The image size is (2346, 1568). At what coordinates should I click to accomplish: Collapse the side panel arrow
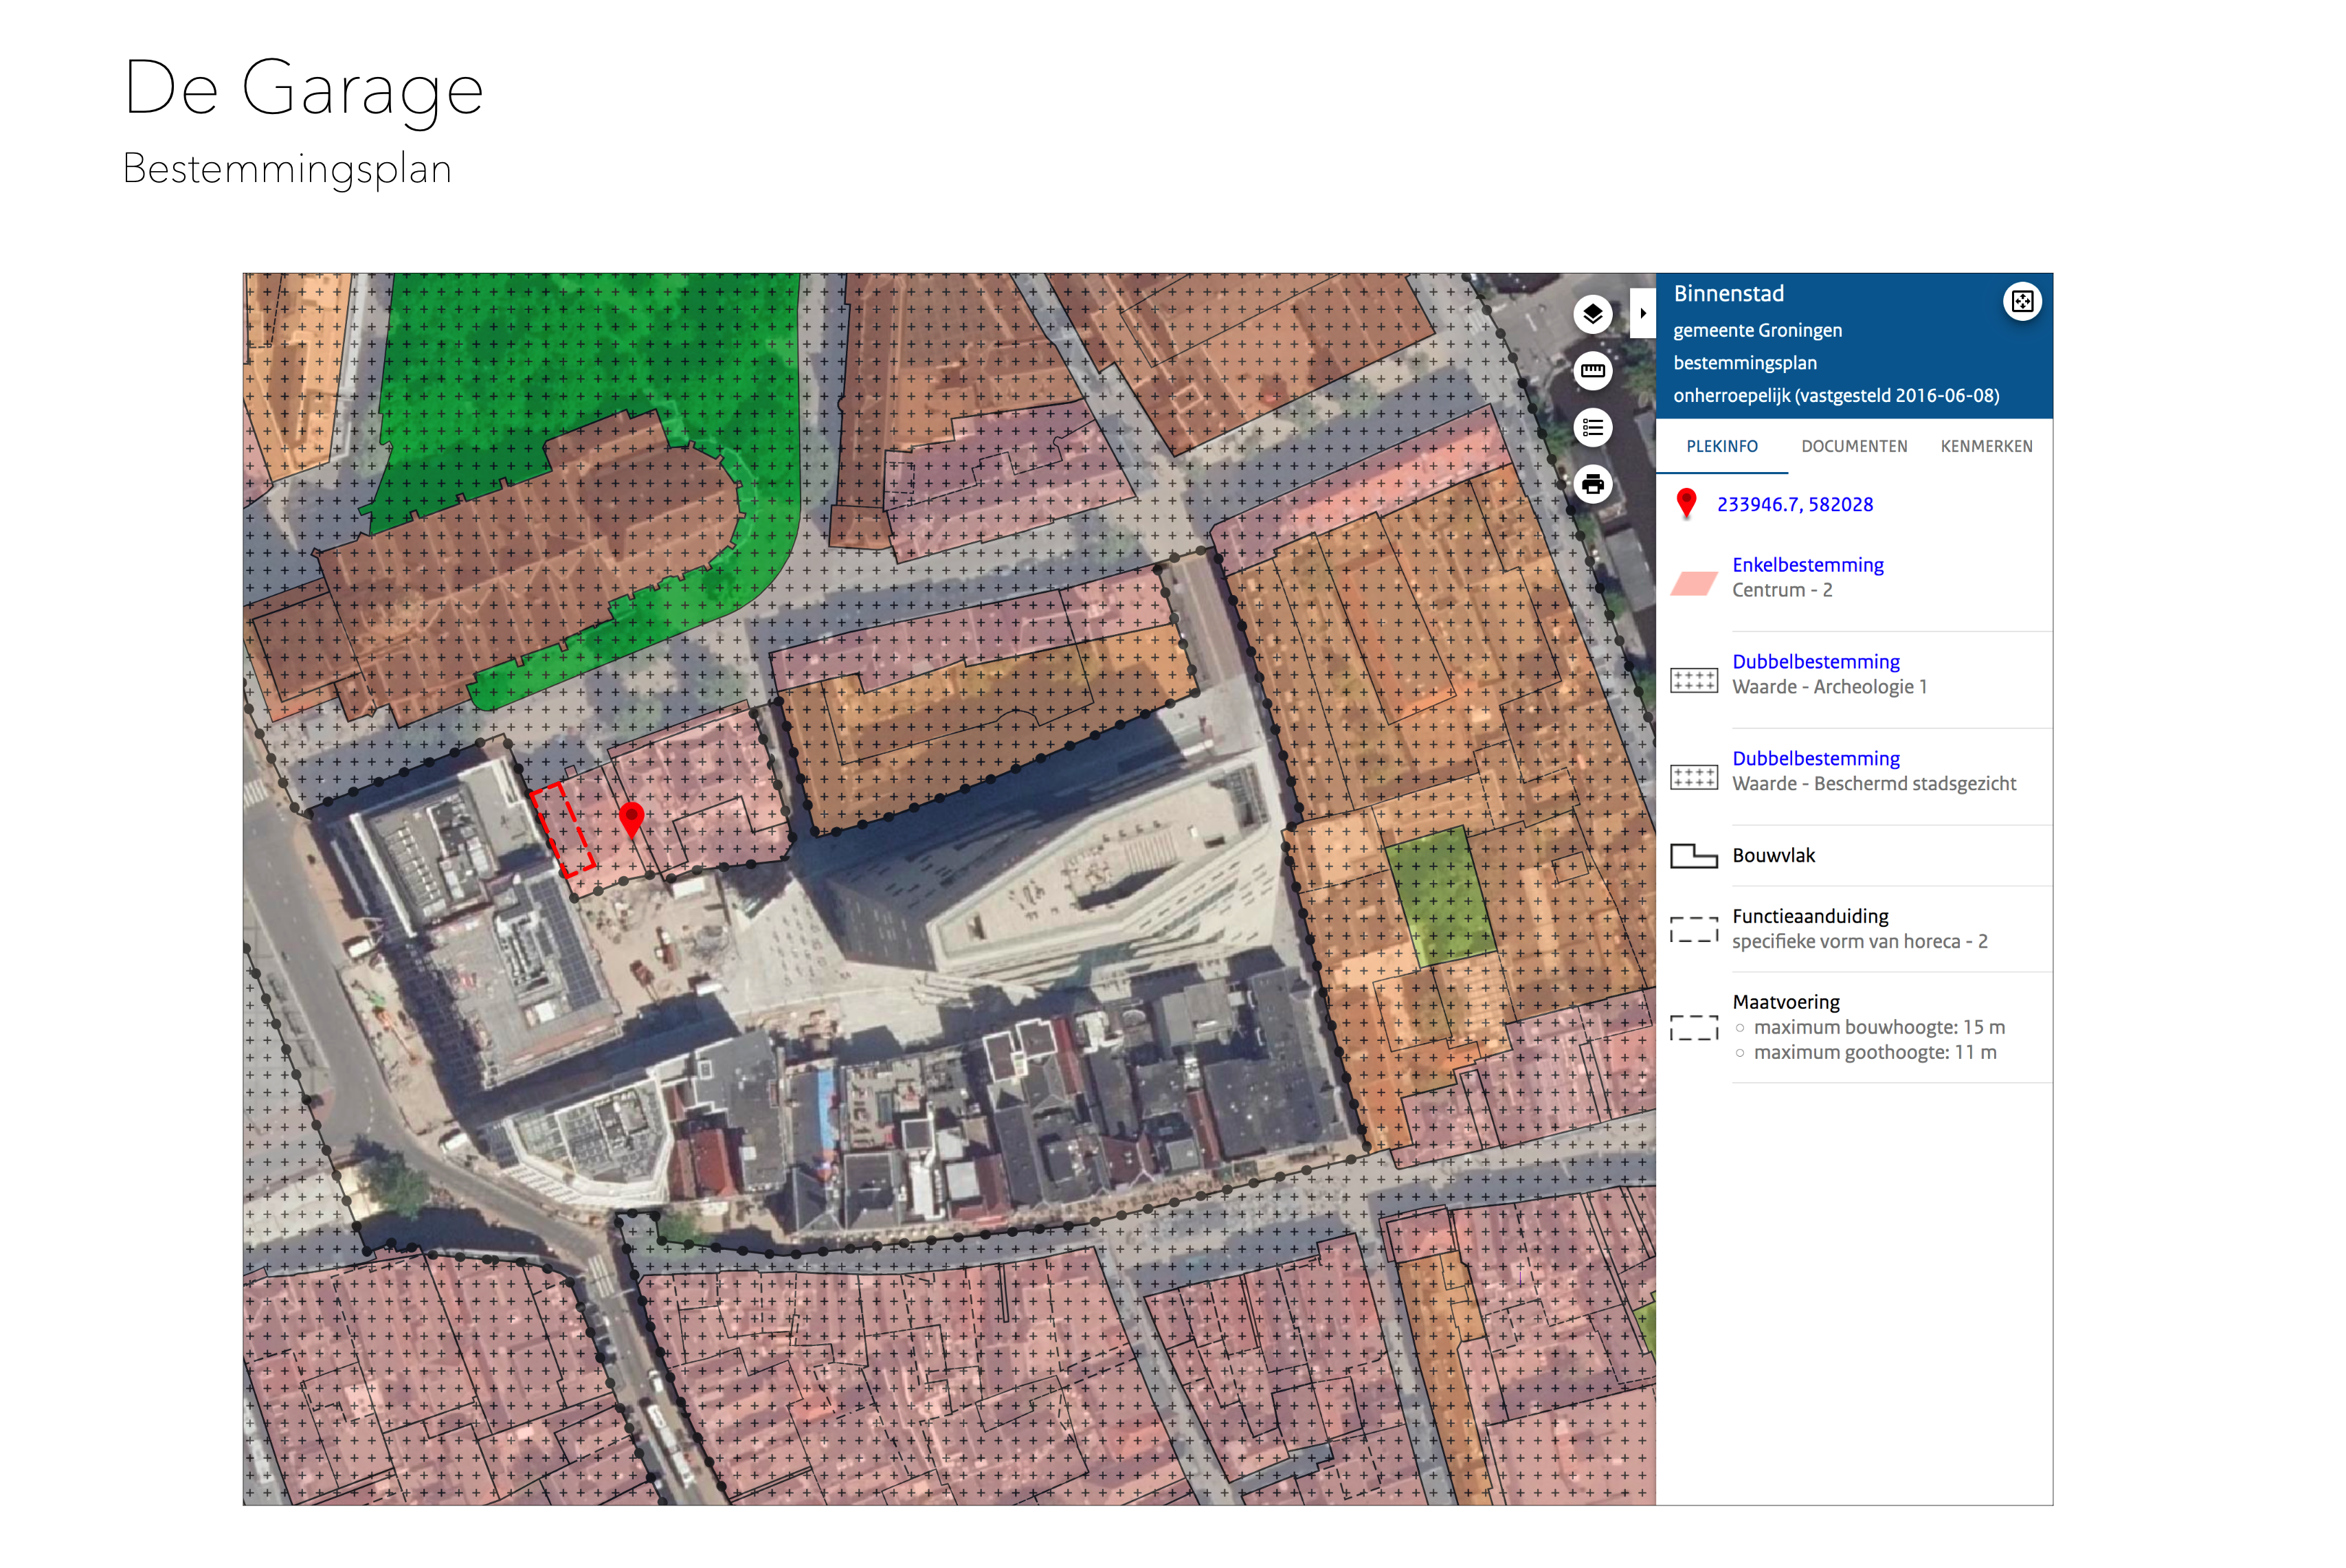(x=1642, y=313)
